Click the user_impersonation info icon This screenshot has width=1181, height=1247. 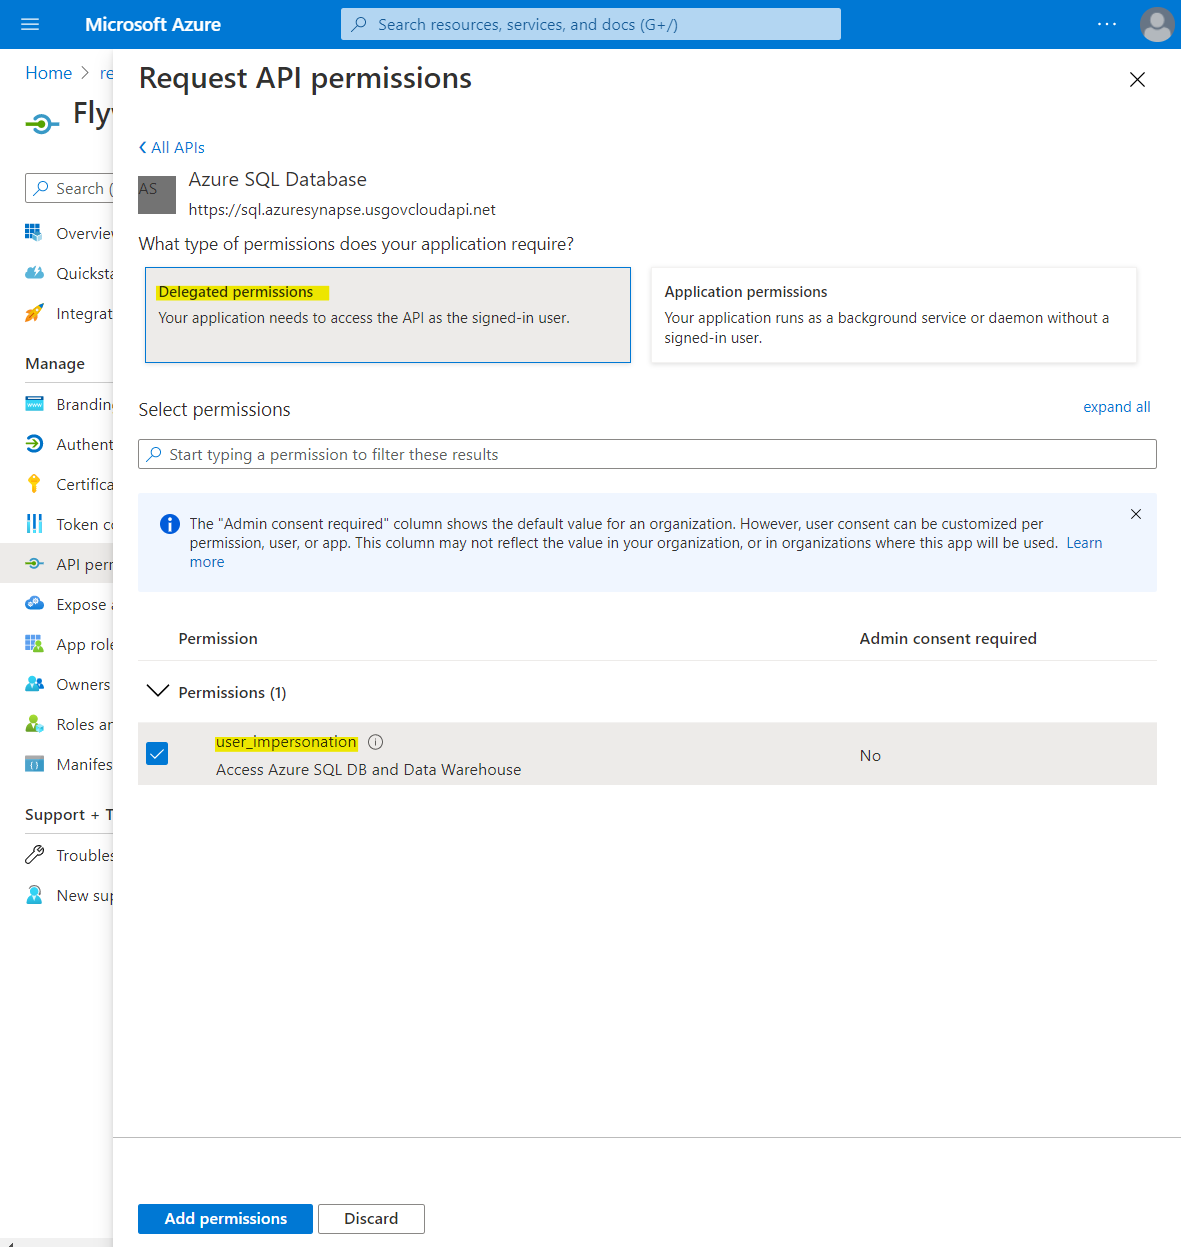[376, 742]
